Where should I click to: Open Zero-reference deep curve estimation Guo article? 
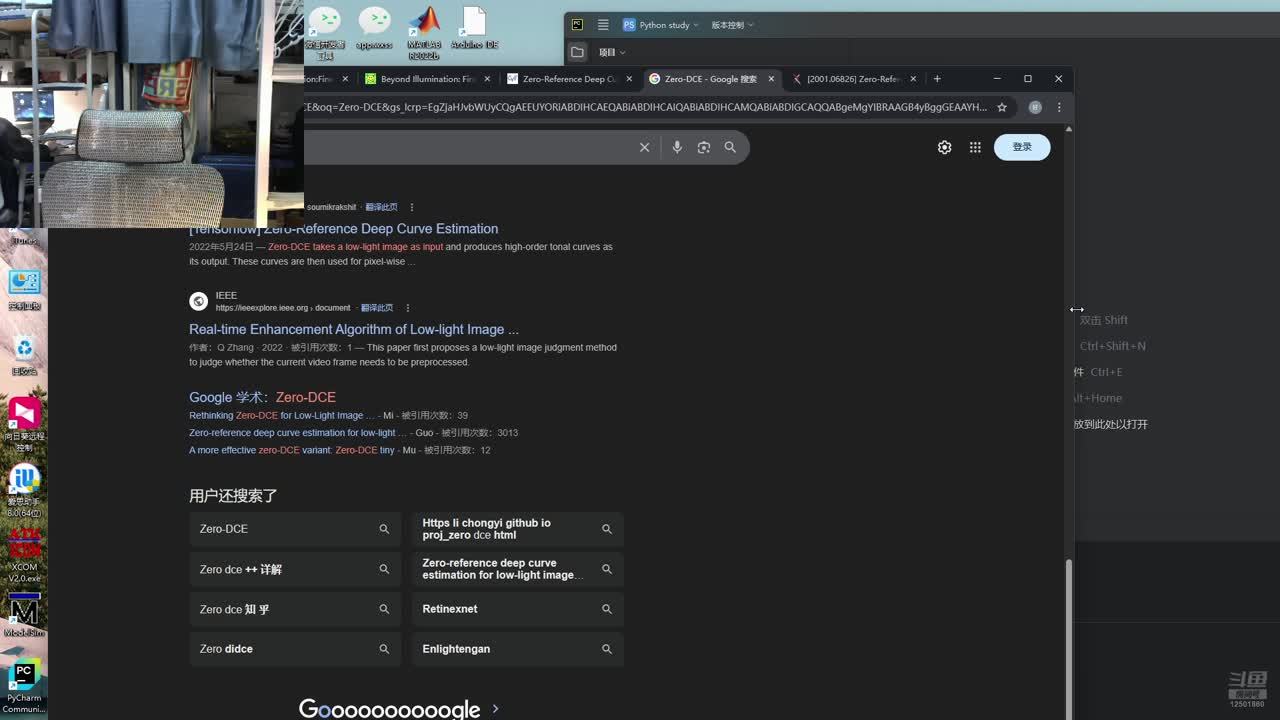pyautogui.click(x=298, y=433)
